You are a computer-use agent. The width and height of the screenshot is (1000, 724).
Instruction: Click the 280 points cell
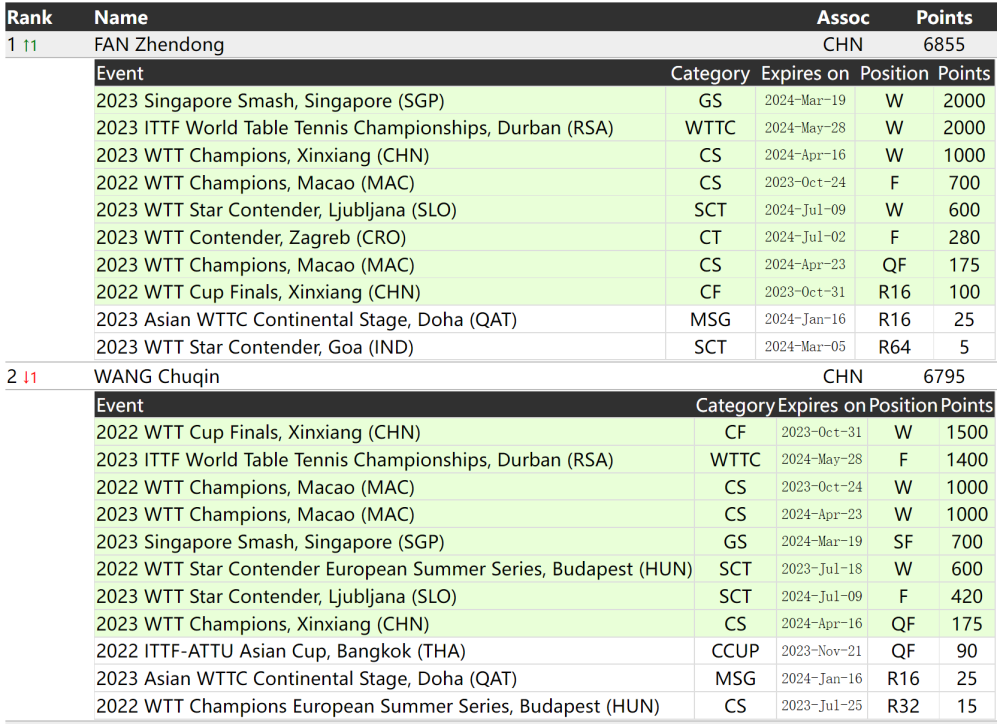click(x=964, y=238)
